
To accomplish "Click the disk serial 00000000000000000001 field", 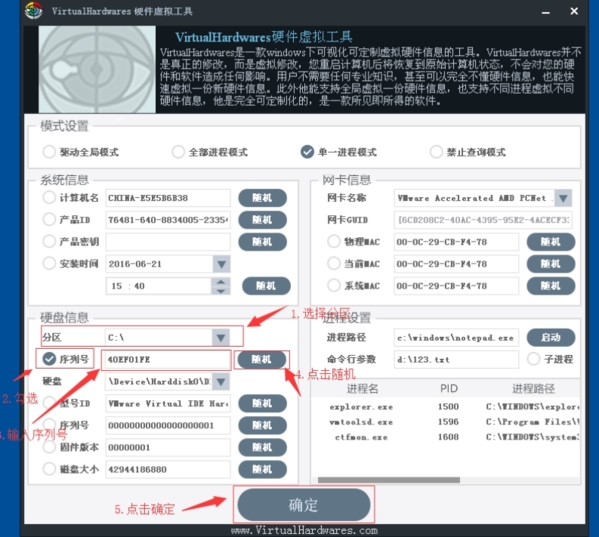I will click(168, 425).
